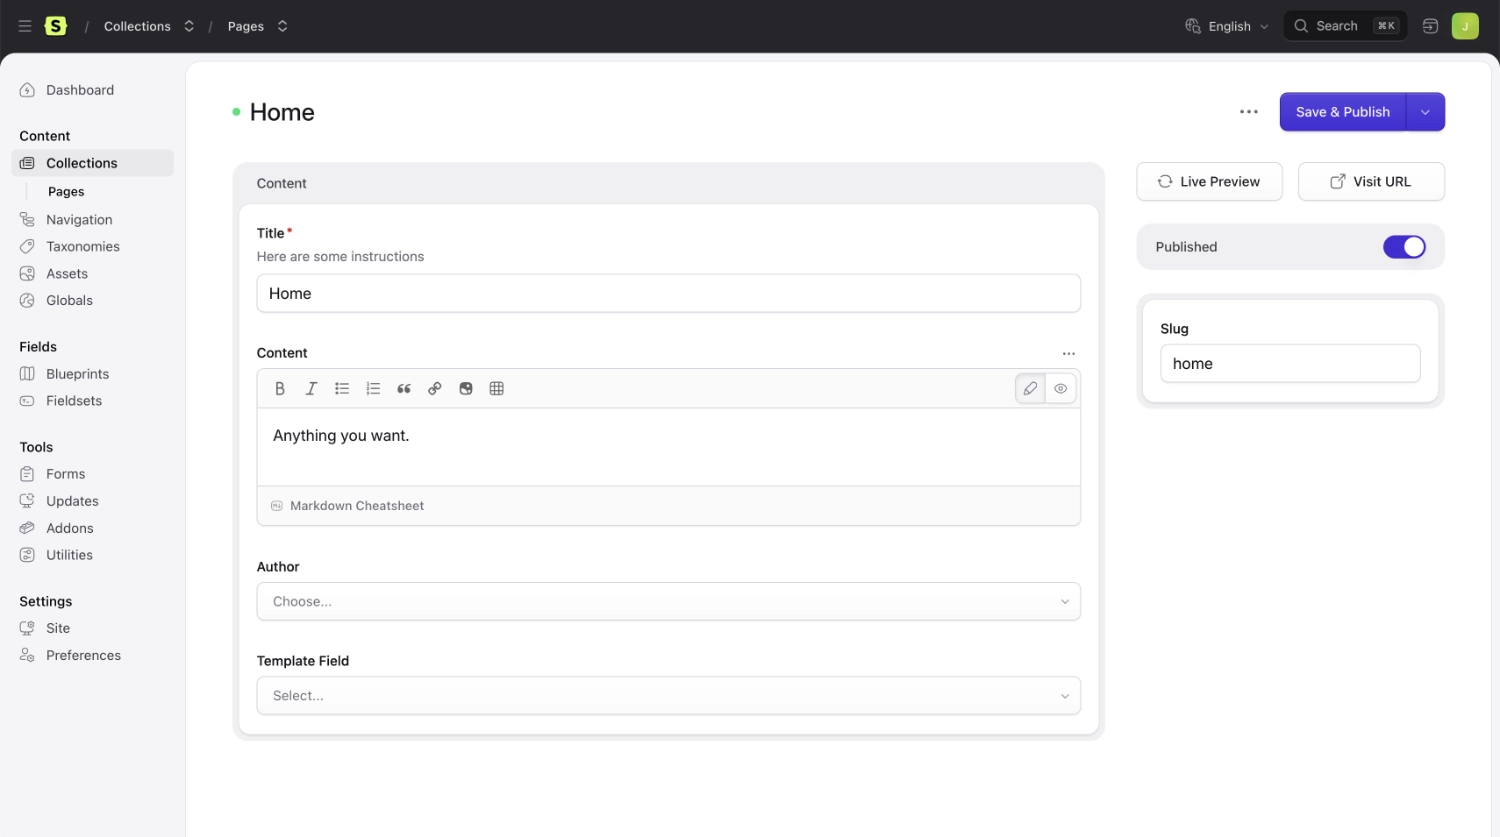Viewport: 1500px width, 837px height.
Task: Toggle the Published switch off
Action: [1403, 247]
